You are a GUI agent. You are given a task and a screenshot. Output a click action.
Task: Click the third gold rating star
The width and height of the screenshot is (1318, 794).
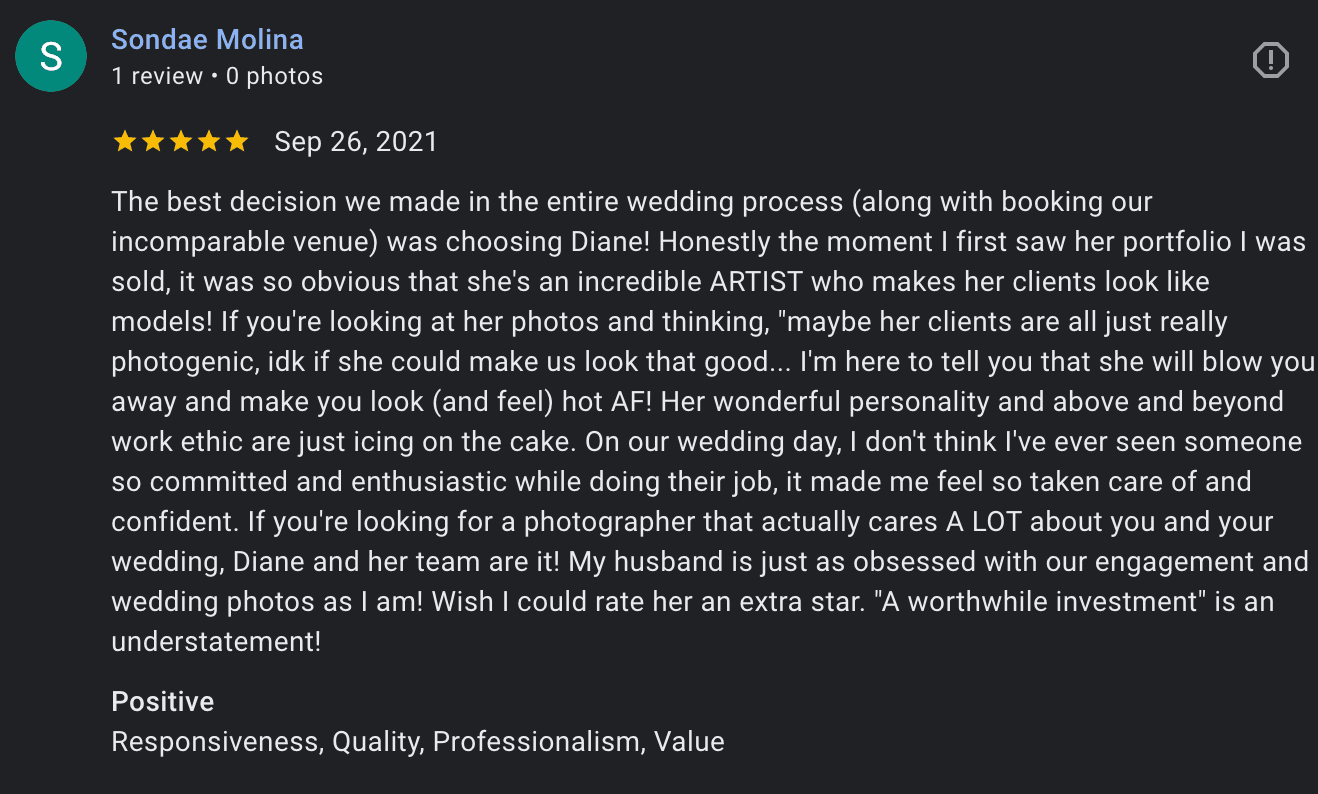pos(181,142)
